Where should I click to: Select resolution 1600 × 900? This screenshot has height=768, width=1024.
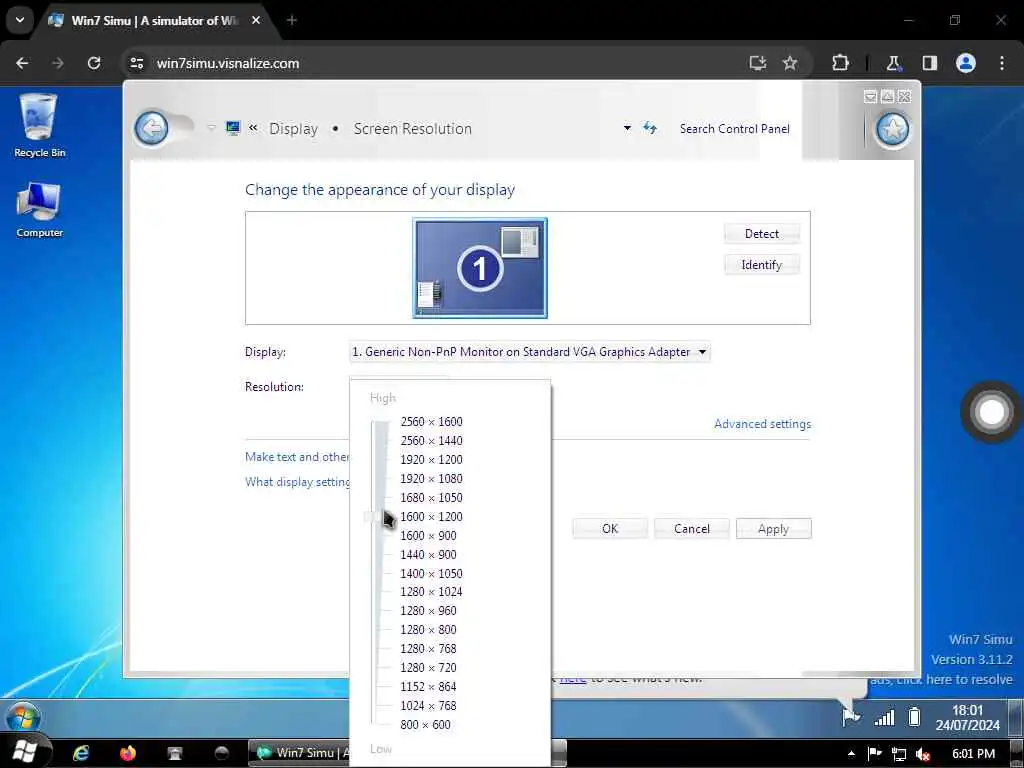click(428, 535)
